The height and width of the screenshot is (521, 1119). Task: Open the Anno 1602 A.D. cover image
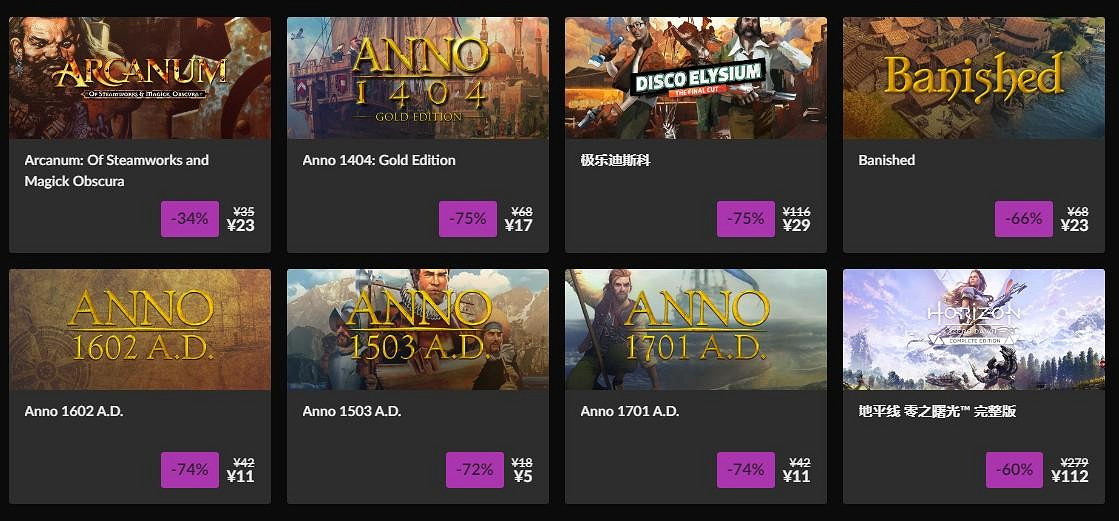[140, 329]
